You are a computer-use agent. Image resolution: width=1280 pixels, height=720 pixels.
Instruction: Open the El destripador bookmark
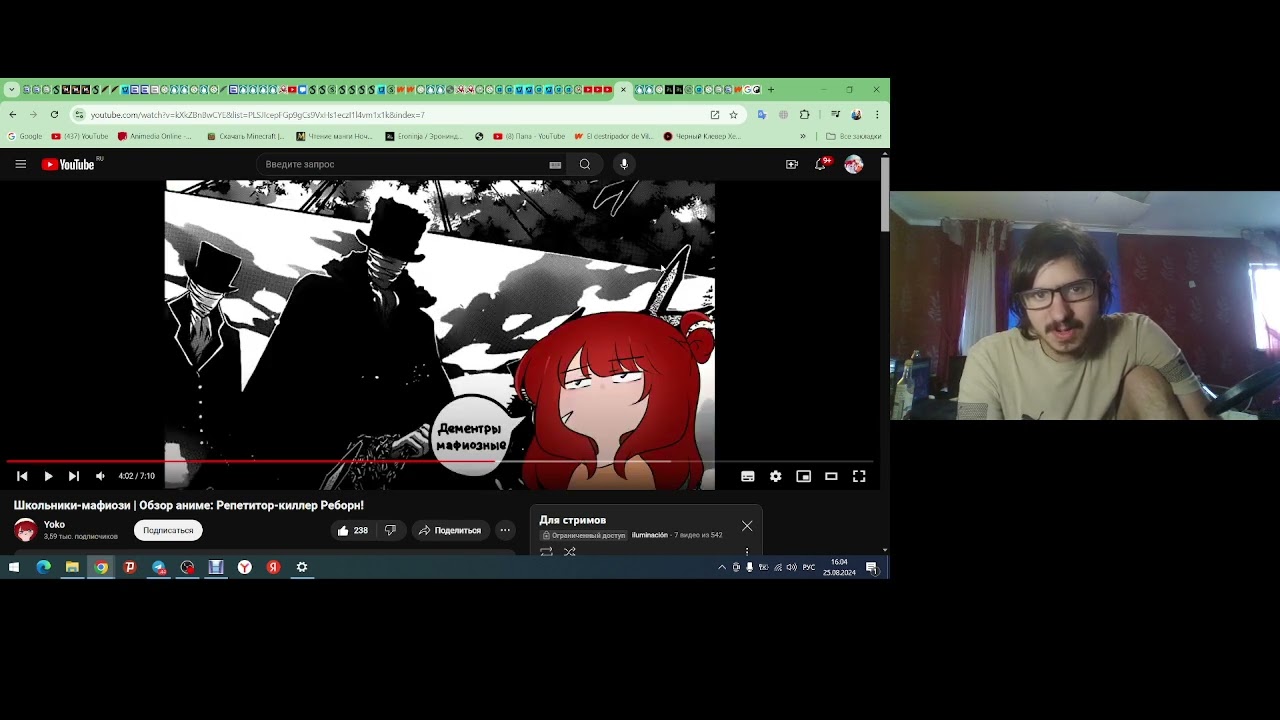pyautogui.click(x=613, y=136)
